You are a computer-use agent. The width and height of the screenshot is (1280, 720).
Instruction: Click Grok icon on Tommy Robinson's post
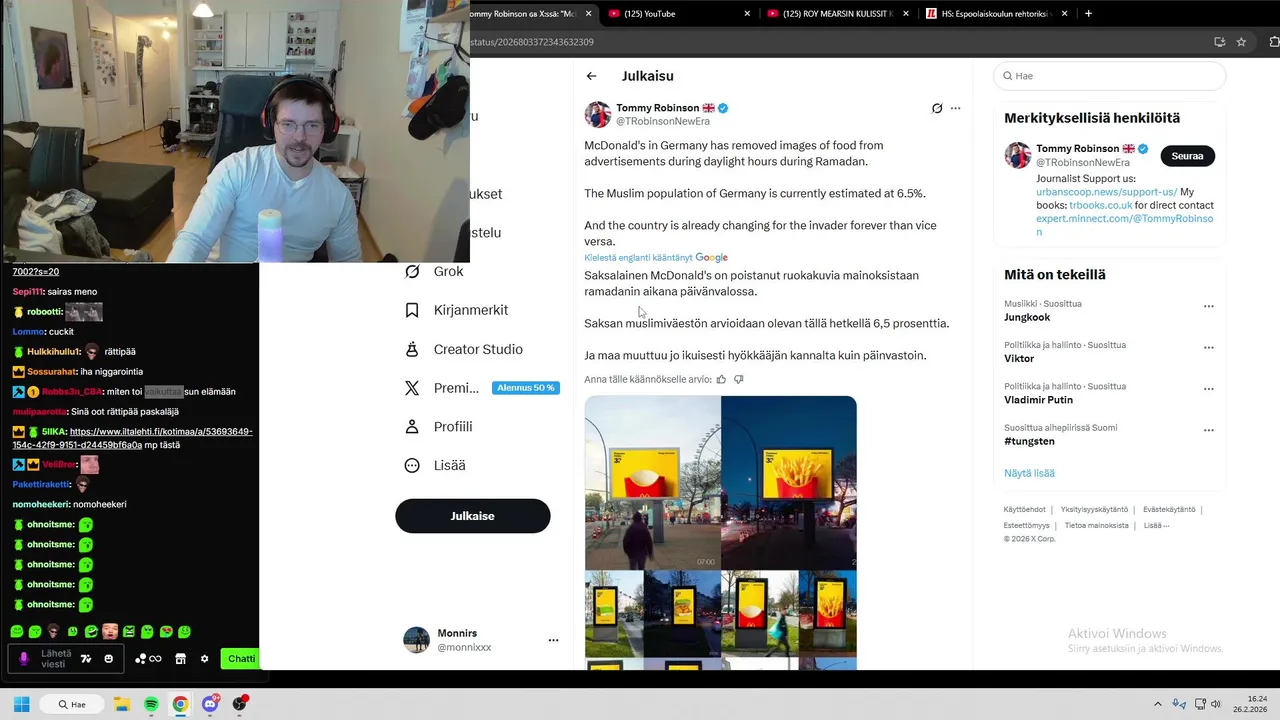(937, 108)
